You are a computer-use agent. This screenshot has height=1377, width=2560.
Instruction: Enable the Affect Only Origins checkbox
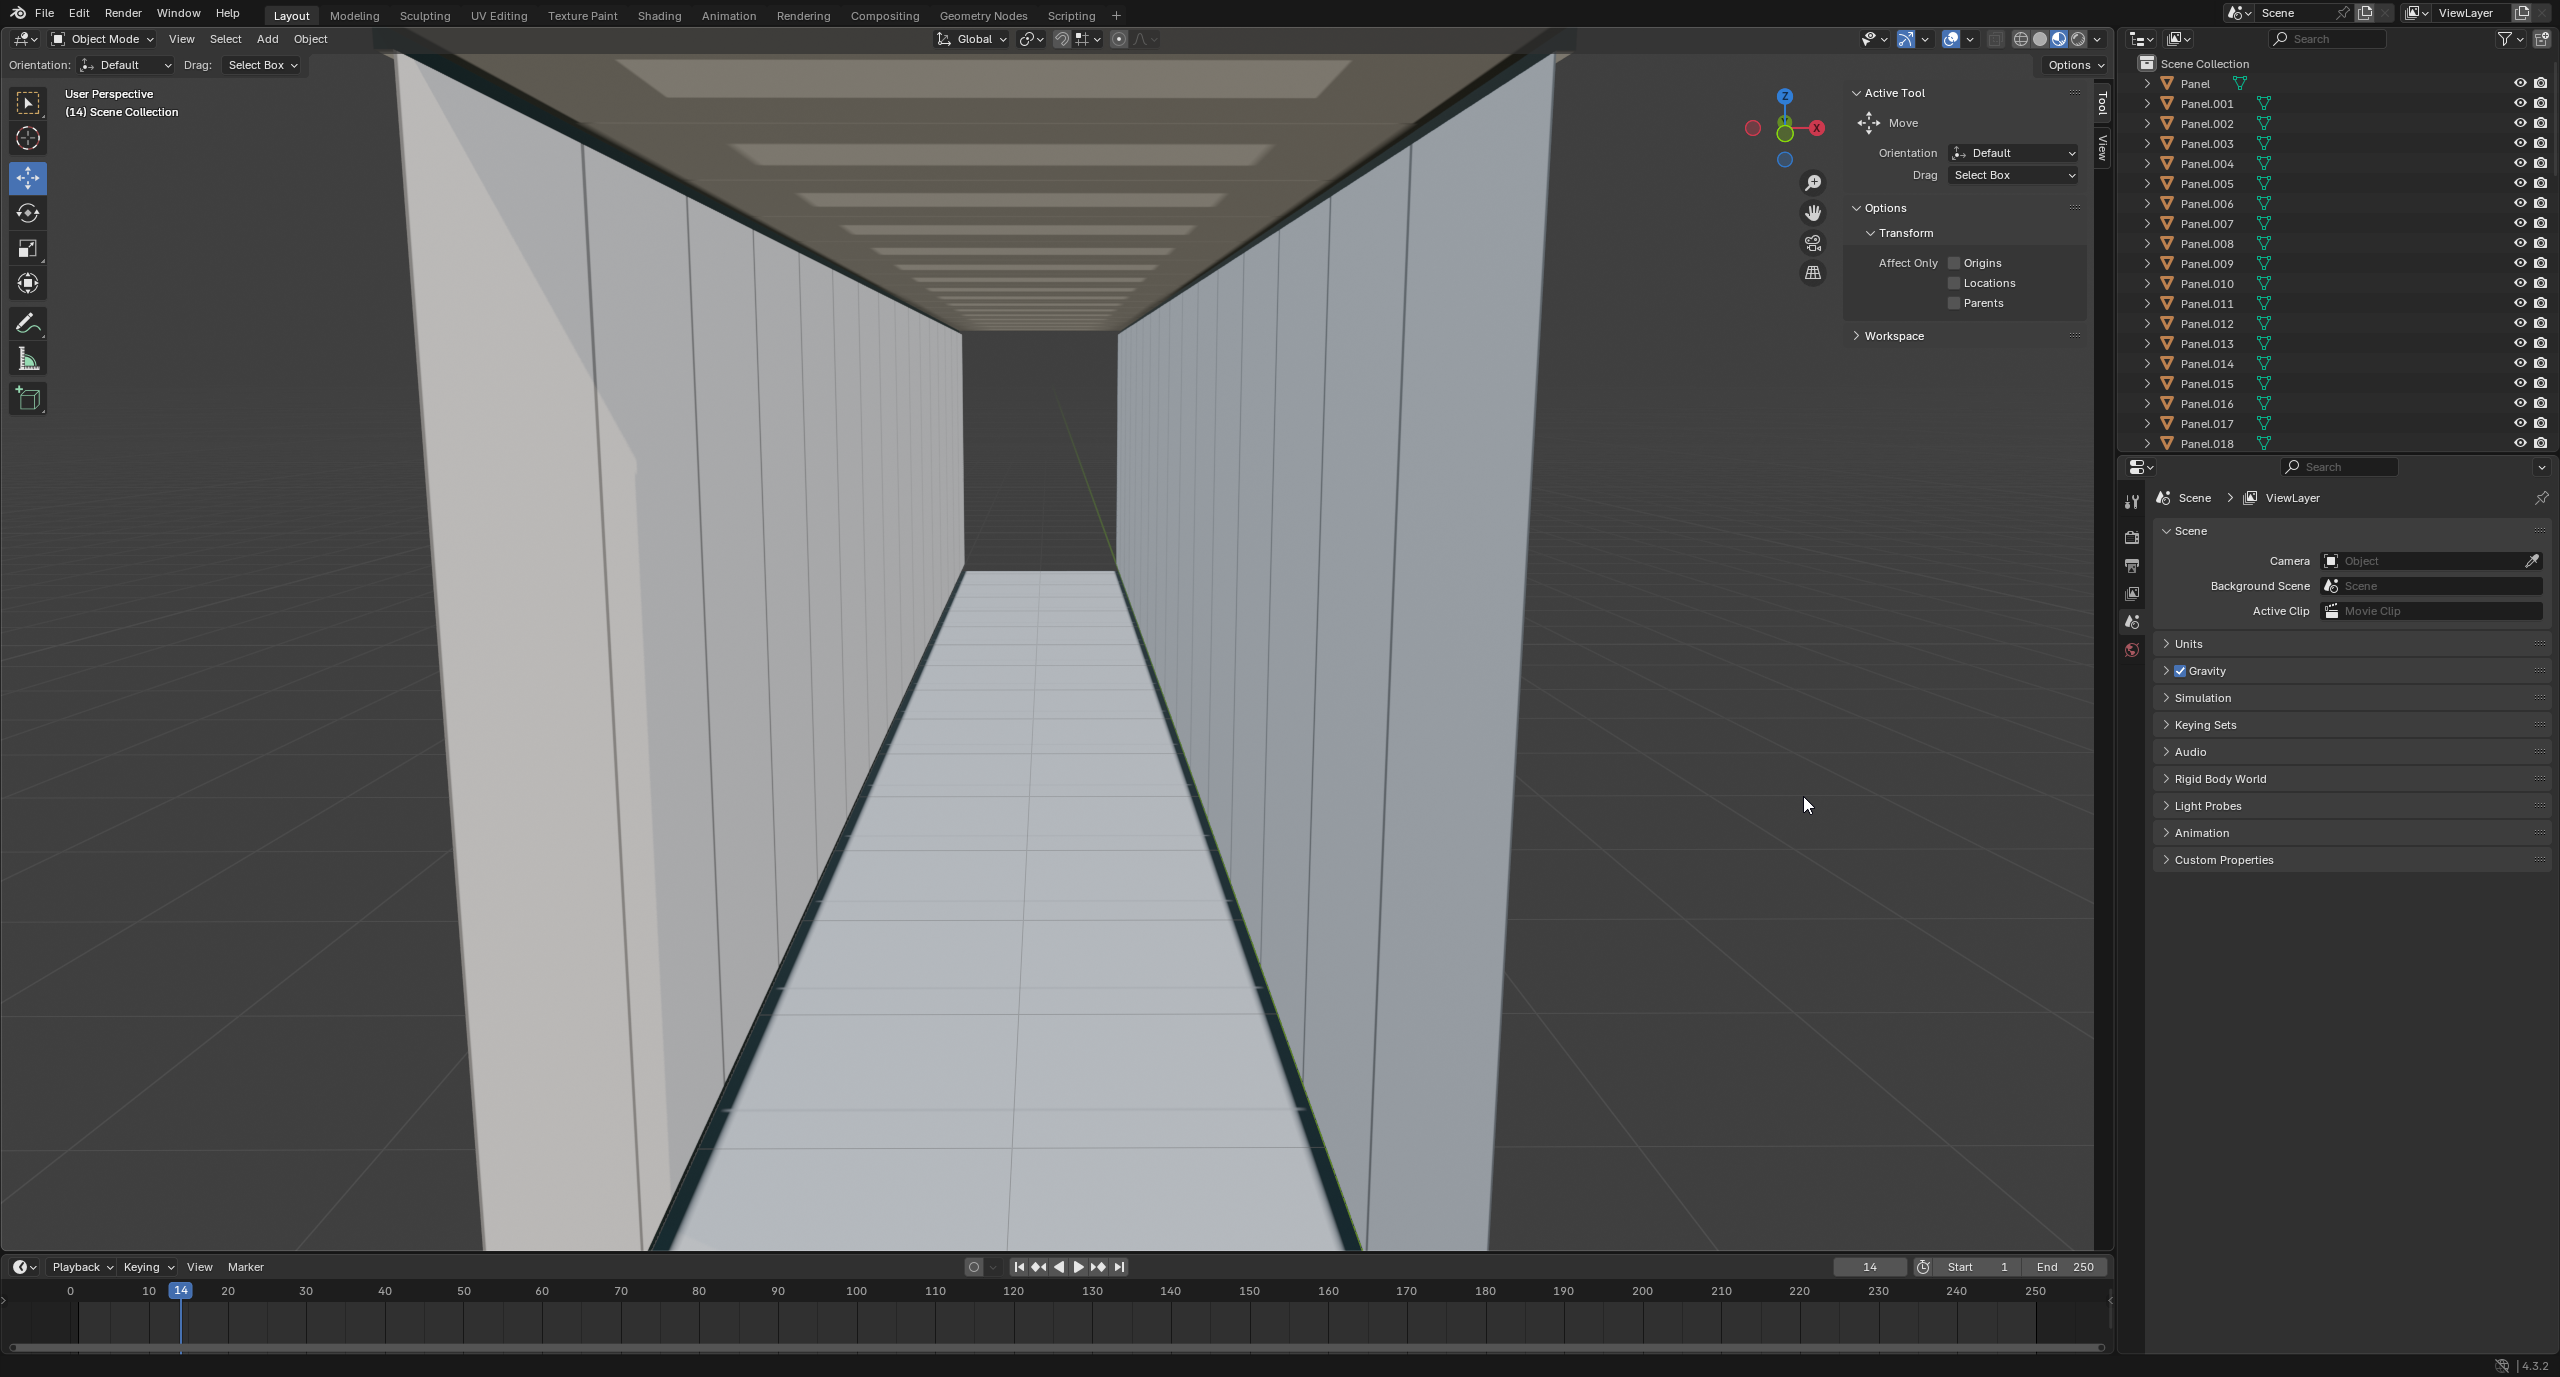click(1954, 263)
